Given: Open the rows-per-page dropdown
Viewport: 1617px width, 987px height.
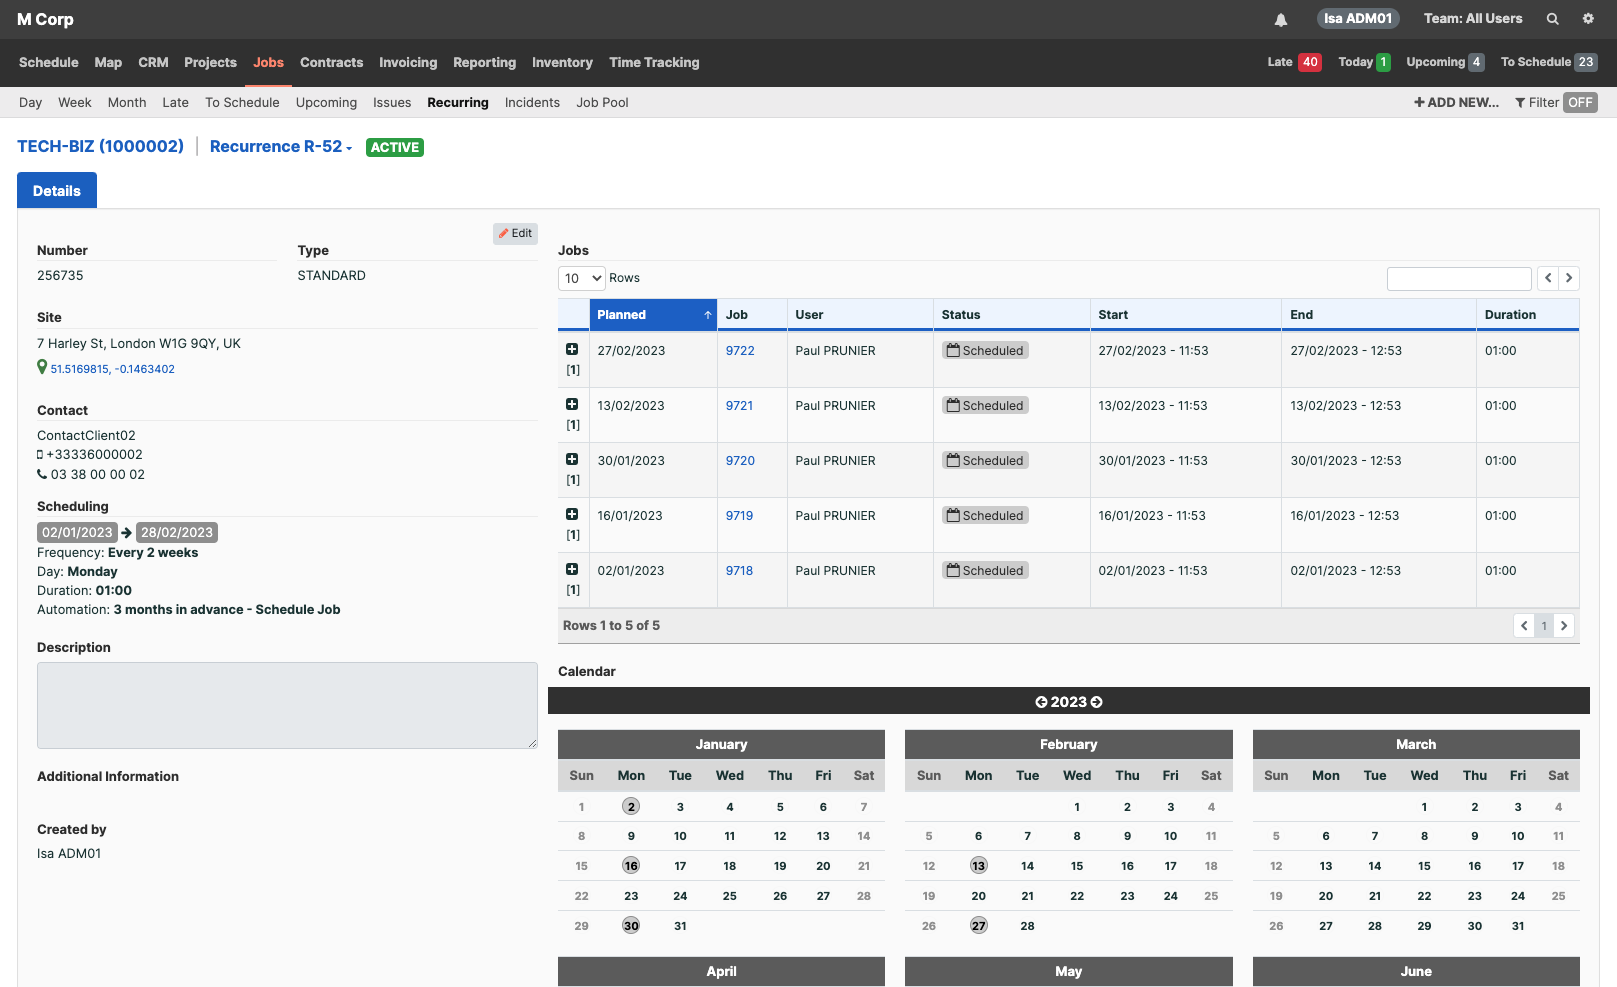Looking at the screenshot, I should 582,278.
